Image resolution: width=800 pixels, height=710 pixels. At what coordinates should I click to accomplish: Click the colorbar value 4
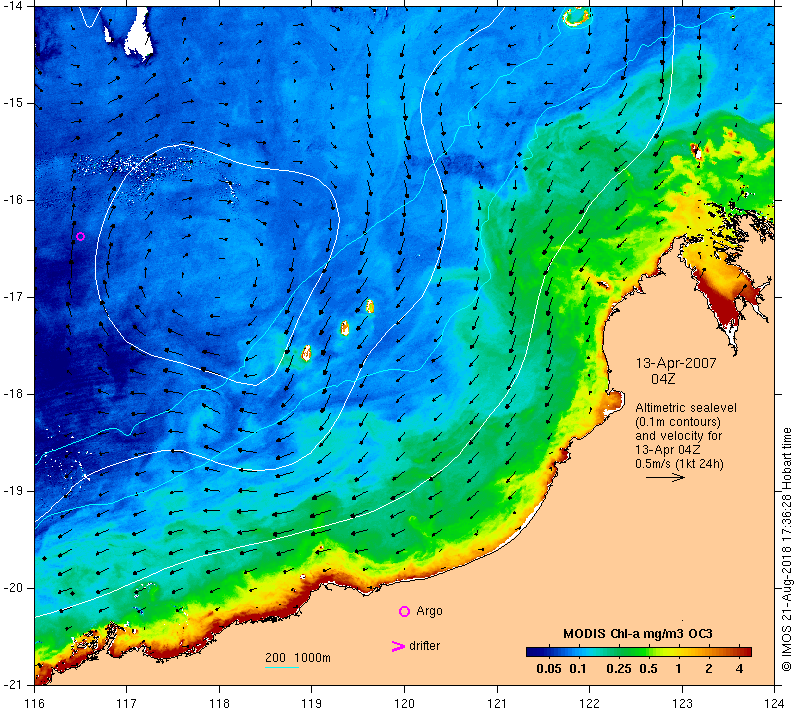pyautogui.click(x=739, y=669)
